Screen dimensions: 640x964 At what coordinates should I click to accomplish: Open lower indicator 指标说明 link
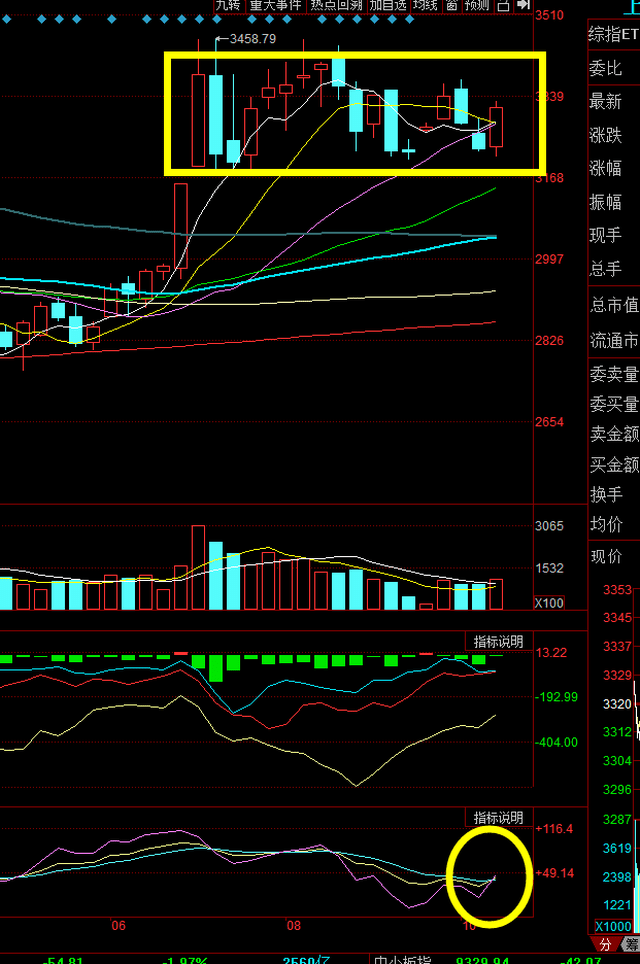pyautogui.click(x=498, y=817)
